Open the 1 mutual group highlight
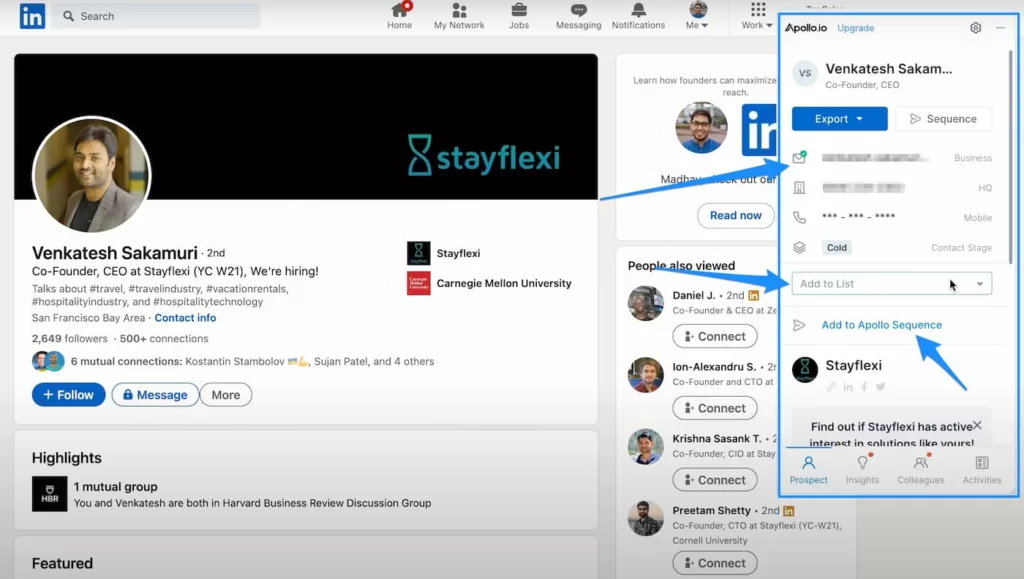 click(x=116, y=487)
